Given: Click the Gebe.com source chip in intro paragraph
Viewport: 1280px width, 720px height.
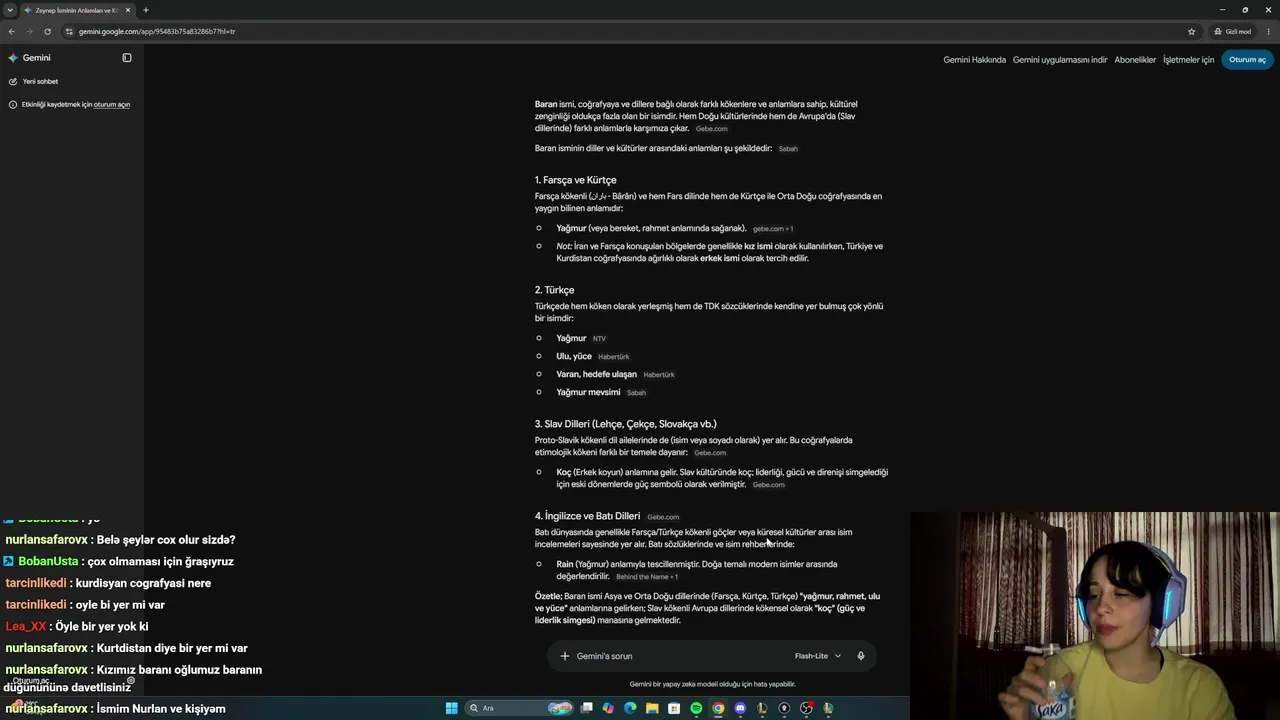Looking at the screenshot, I should [712, 129].
